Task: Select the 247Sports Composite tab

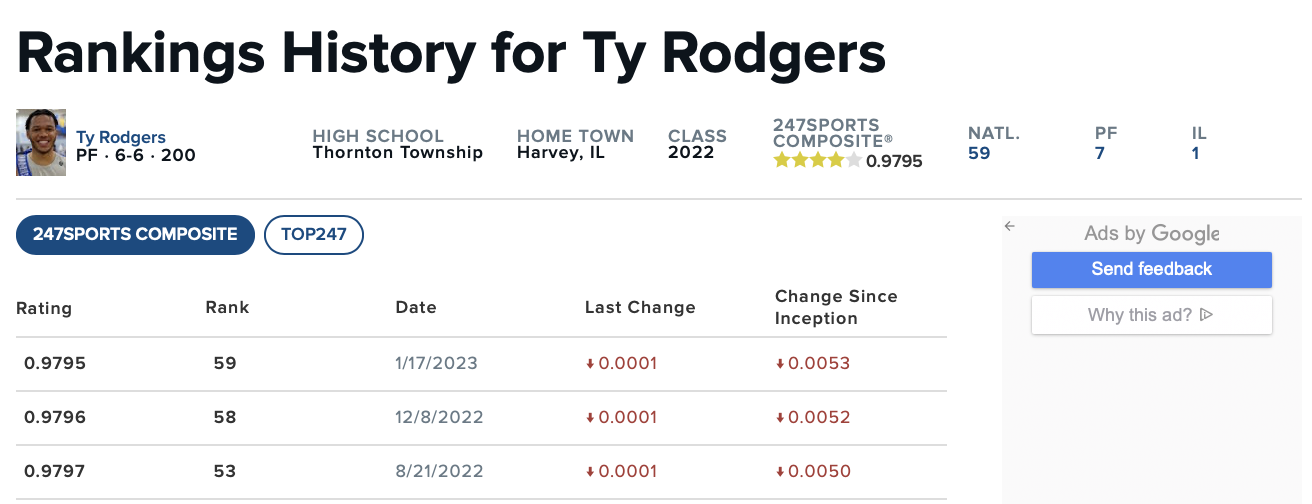Action: tap(135, 235)
